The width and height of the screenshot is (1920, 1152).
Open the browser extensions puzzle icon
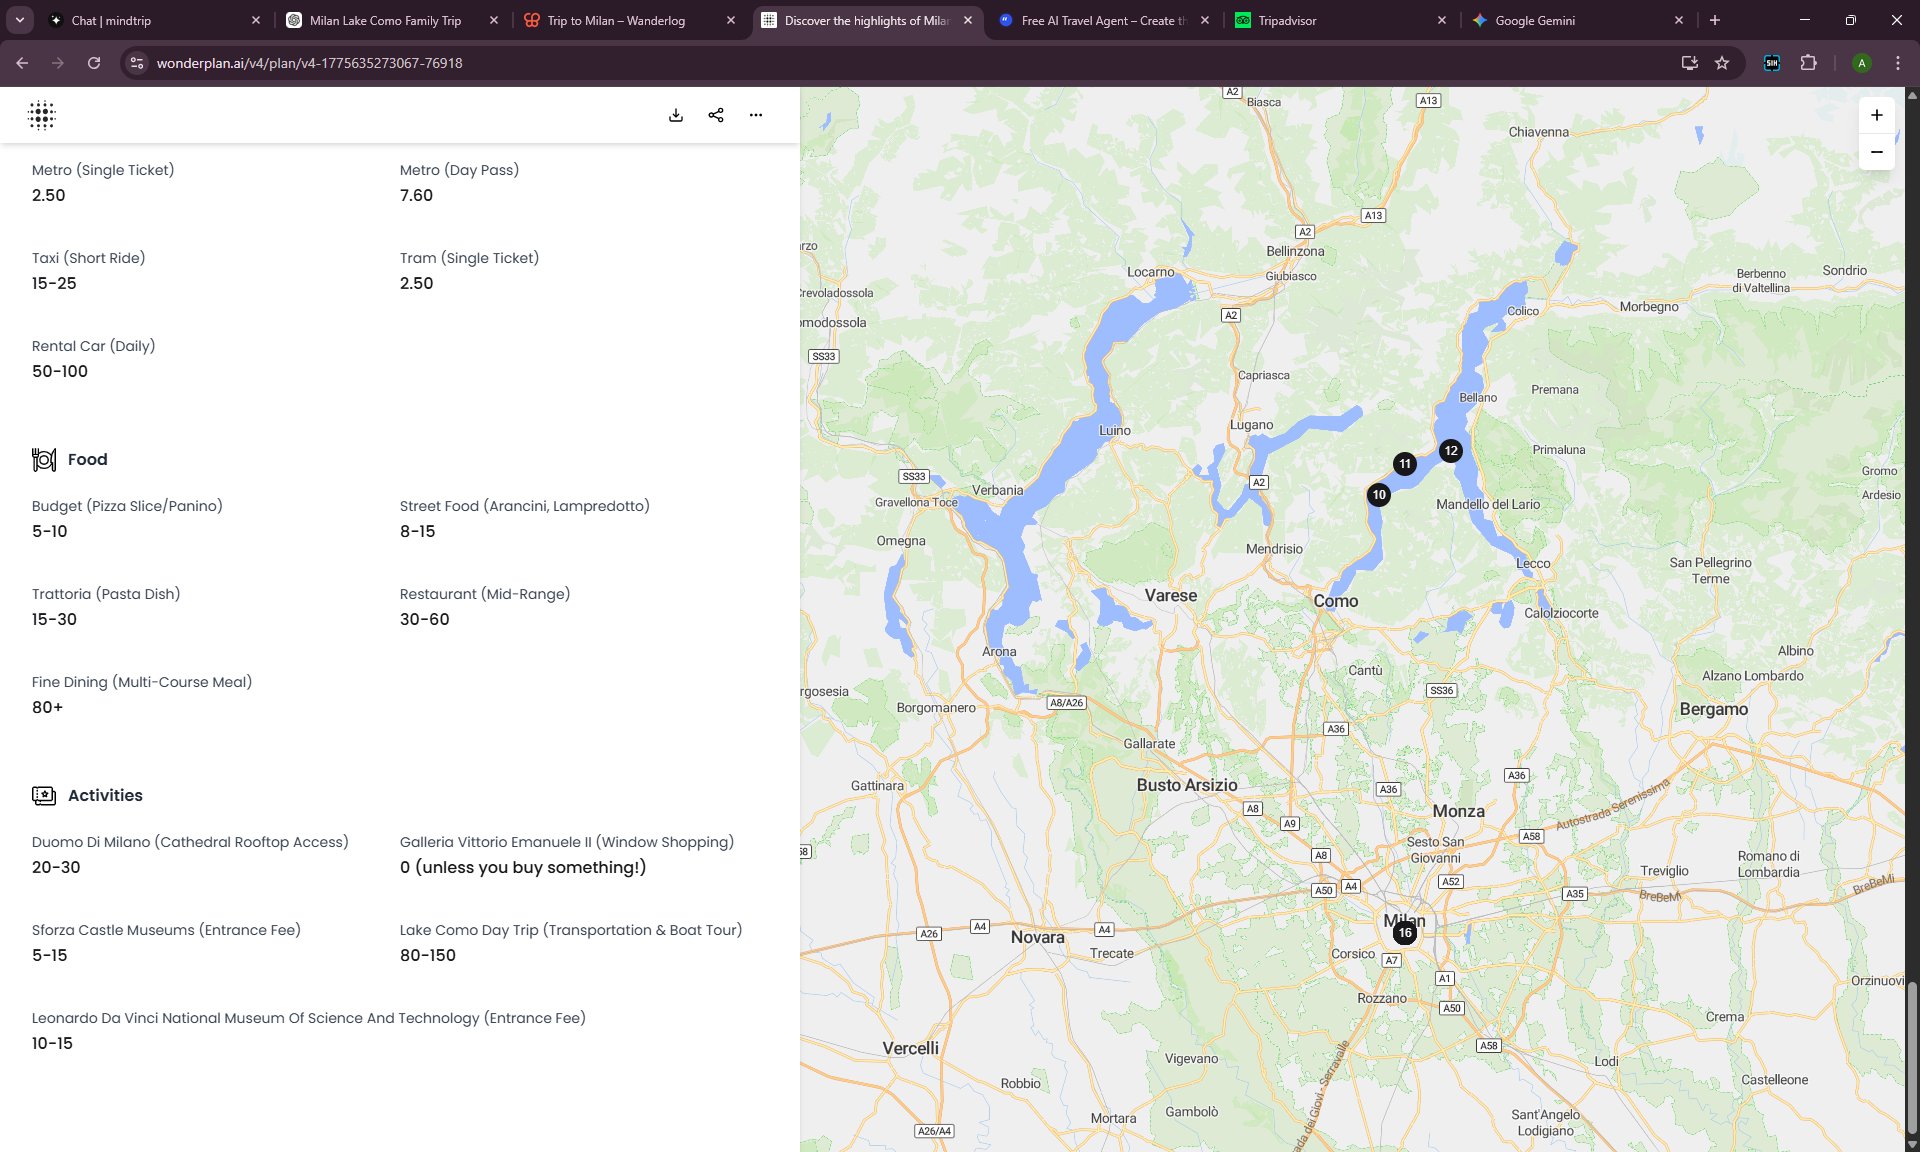click(1809, 63)
